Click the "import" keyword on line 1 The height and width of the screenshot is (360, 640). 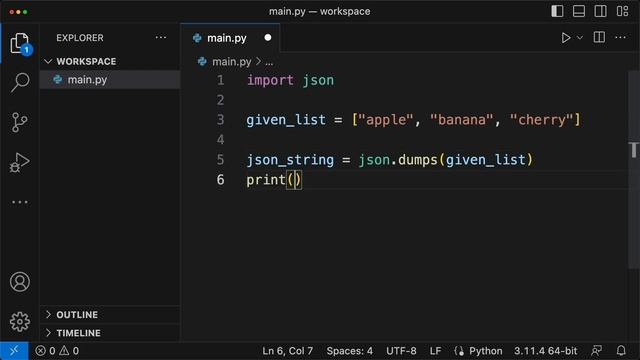click(x=270, y=80)
